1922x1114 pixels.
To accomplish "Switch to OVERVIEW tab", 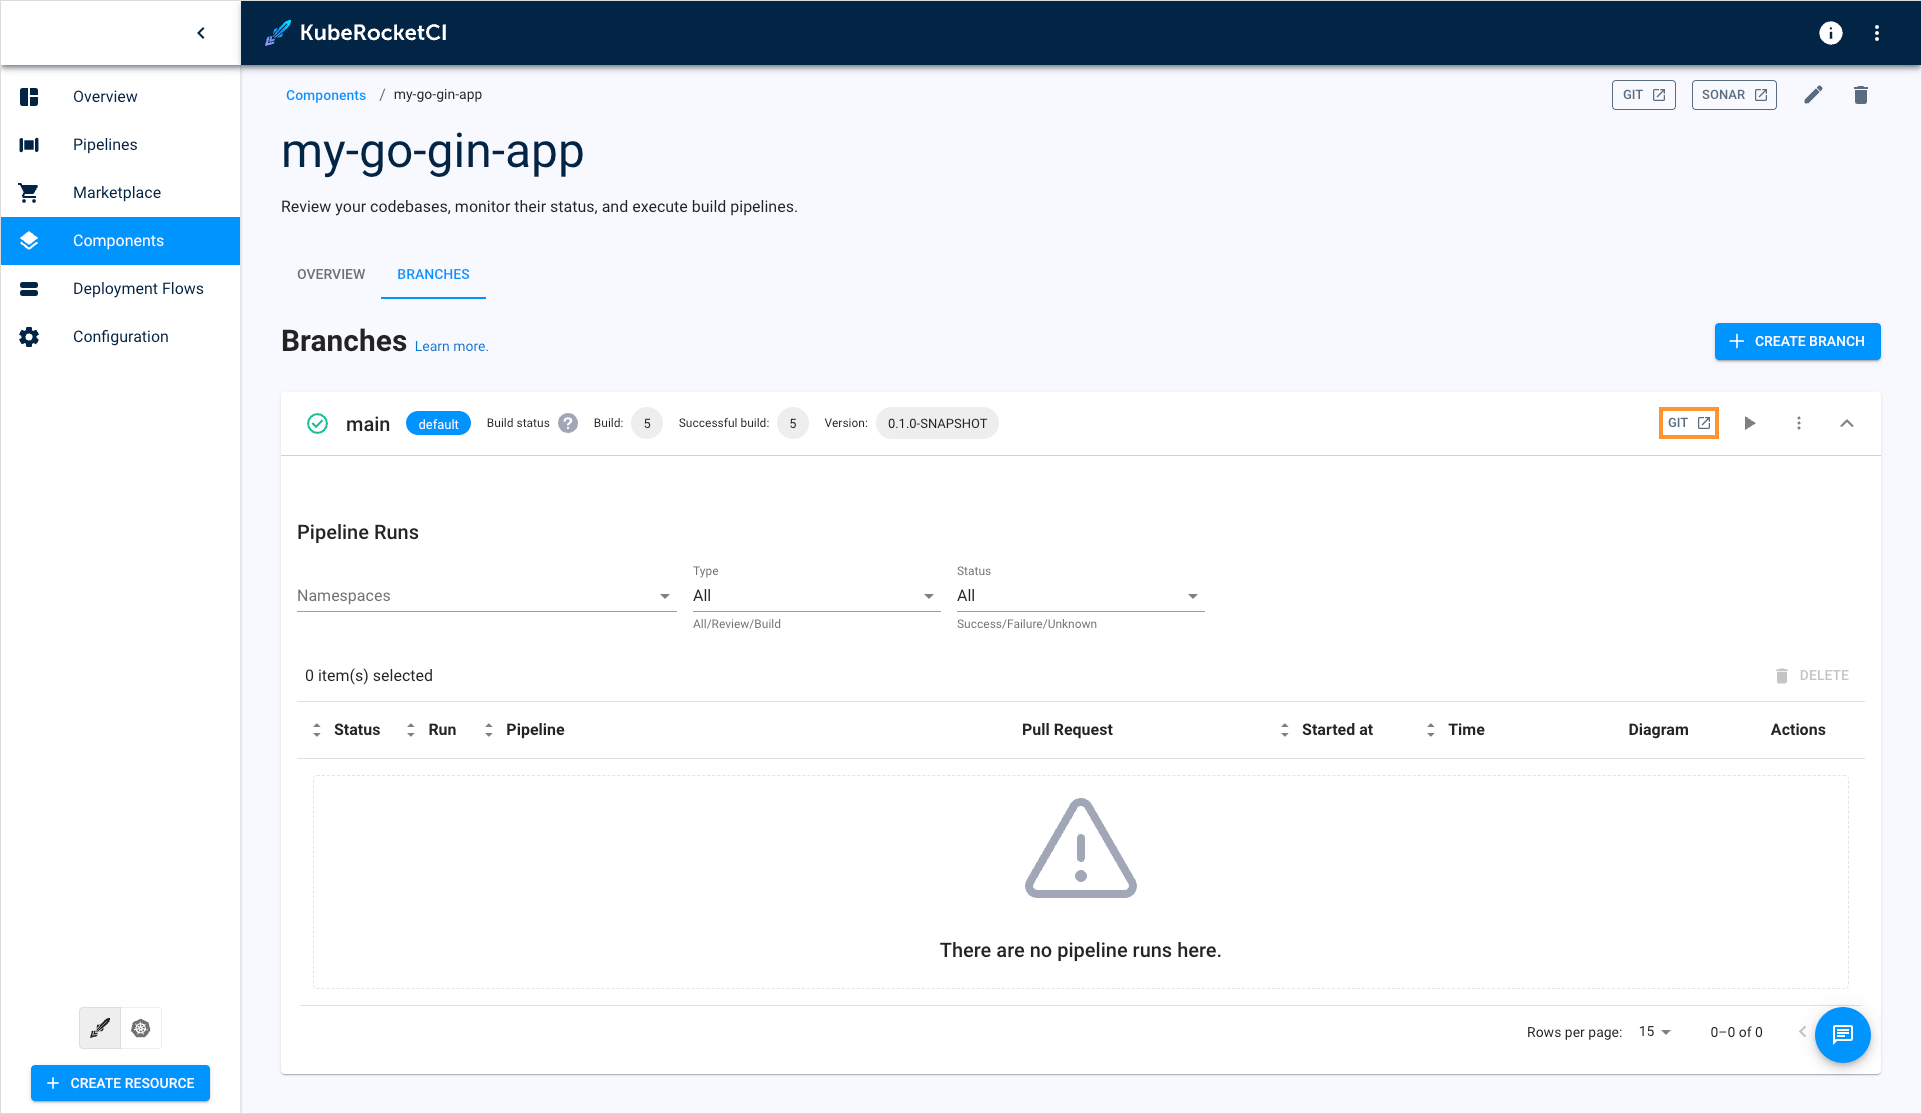I will coord(329,275).
